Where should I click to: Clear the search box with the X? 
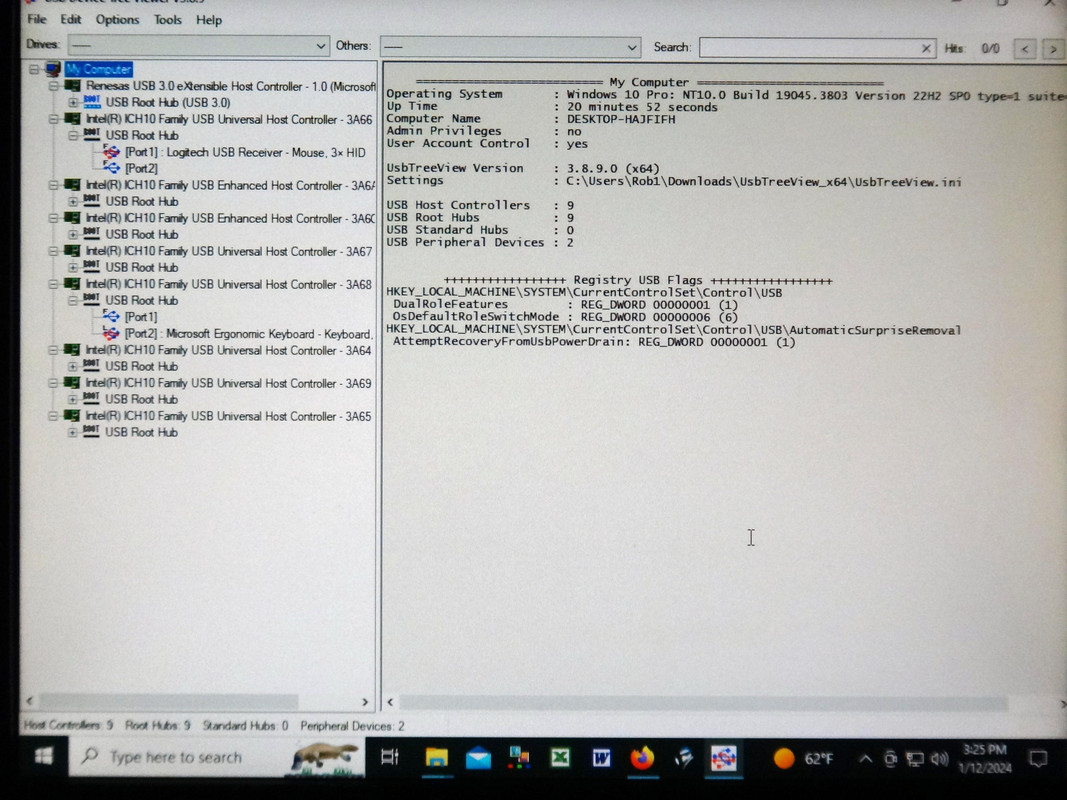coord(925,48)
